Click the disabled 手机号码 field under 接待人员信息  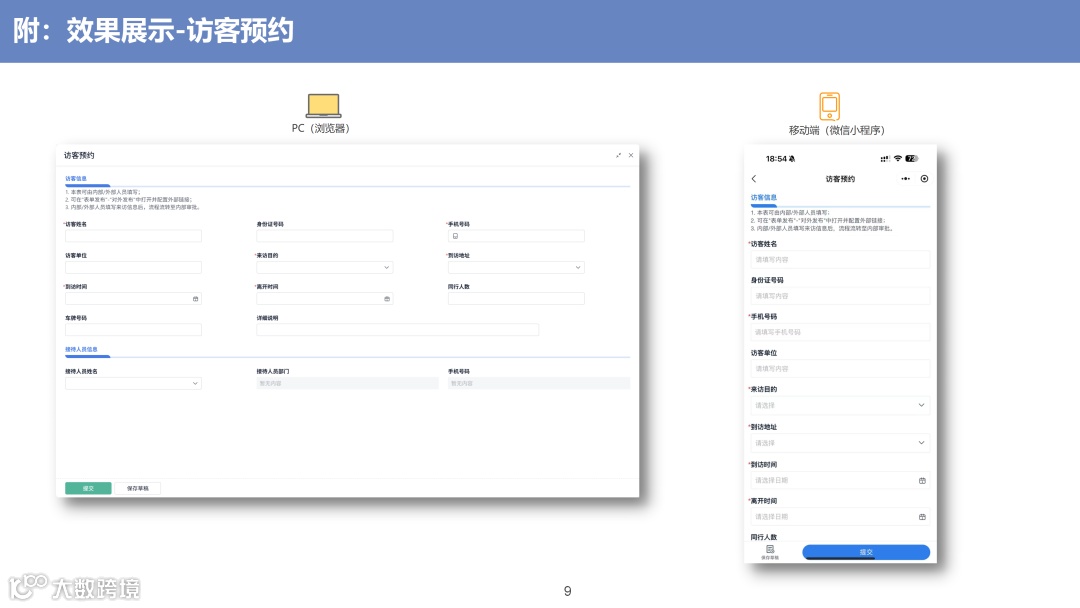[x=539, y=384]
